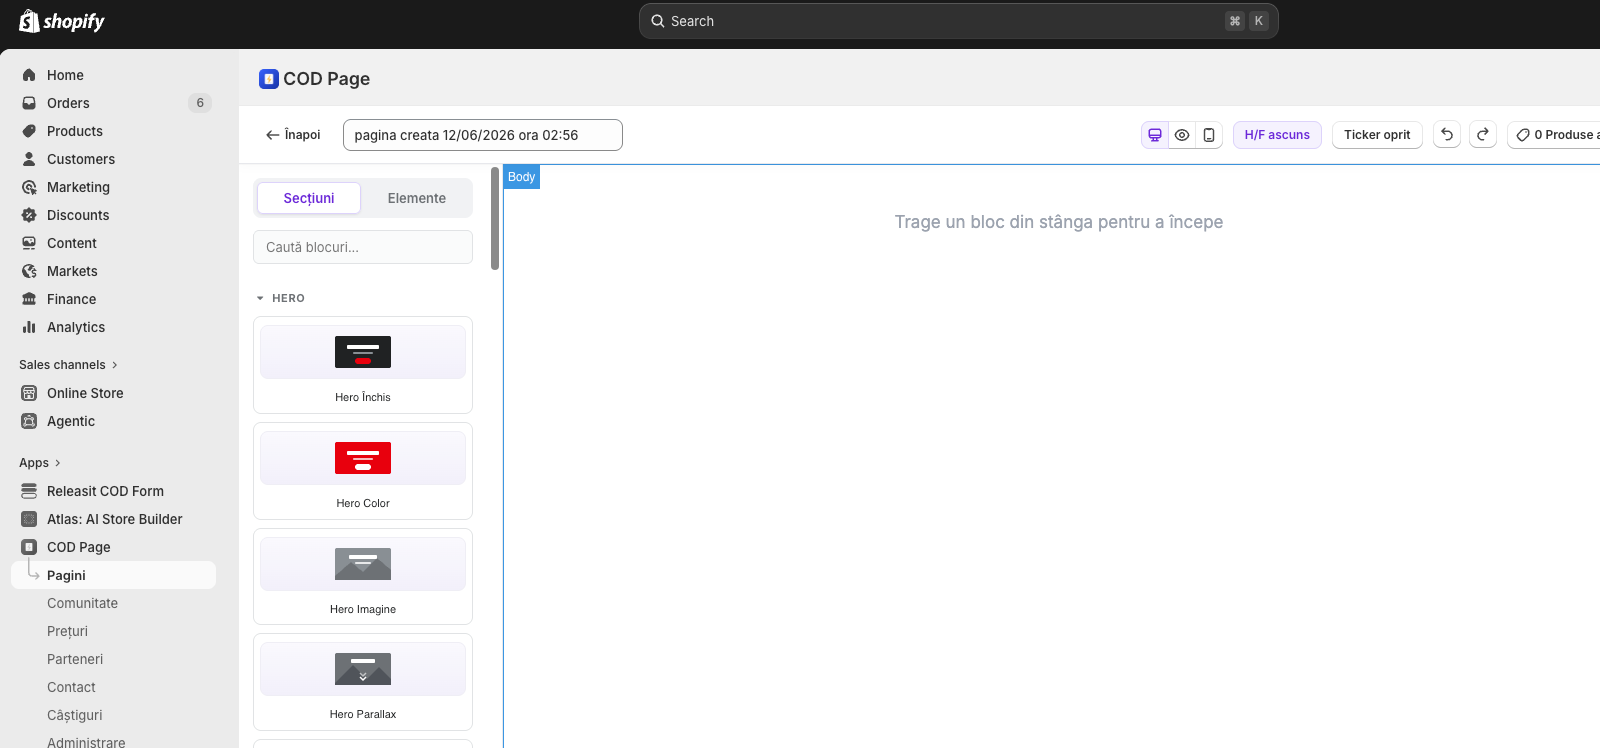
Task: Select the Secțiuni tab
Action: click(309, 198)
